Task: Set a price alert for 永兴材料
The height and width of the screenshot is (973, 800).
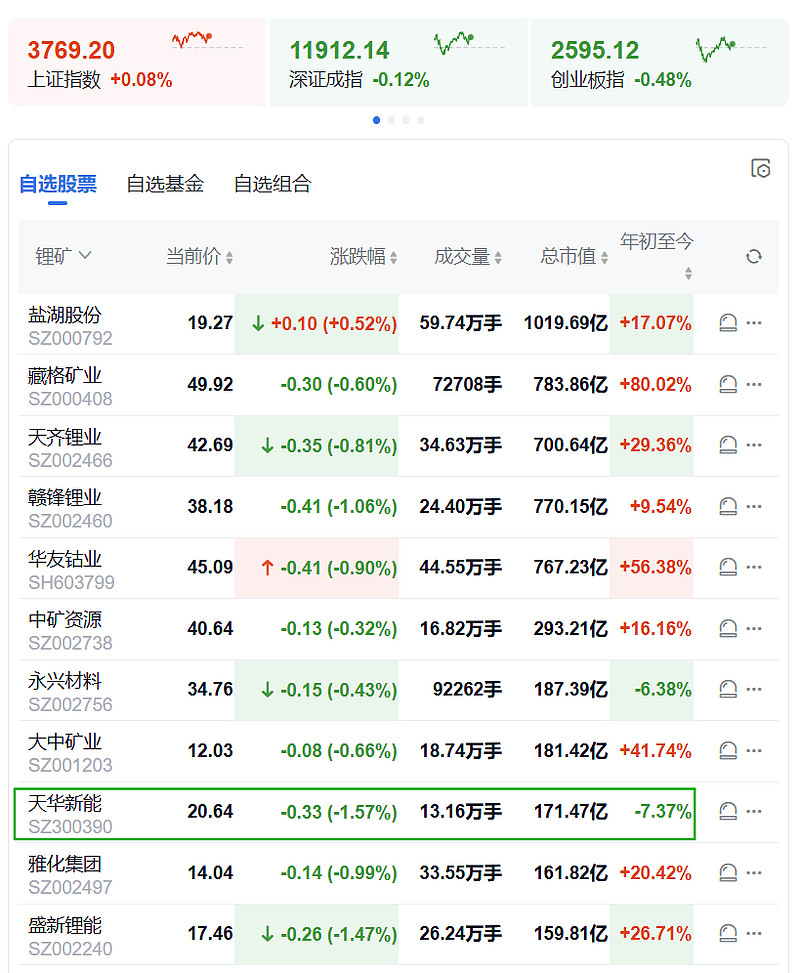Action: coord(728,689)
